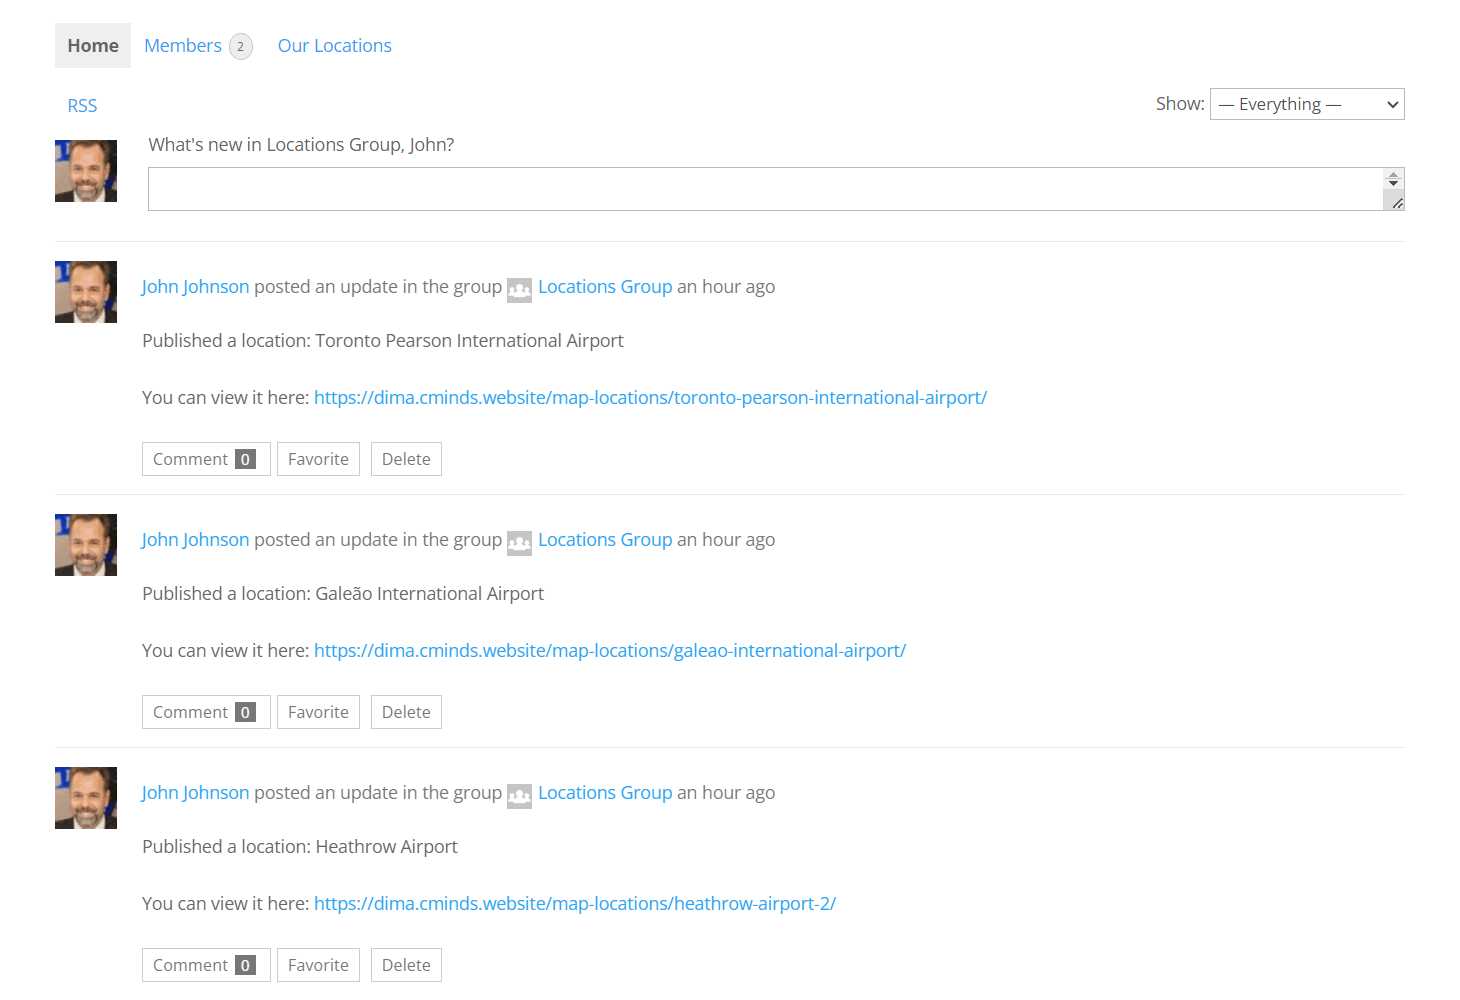Open avatar on Heathrow Airport post
This screenshot has width=1460, height=1000.
point(86,798)
